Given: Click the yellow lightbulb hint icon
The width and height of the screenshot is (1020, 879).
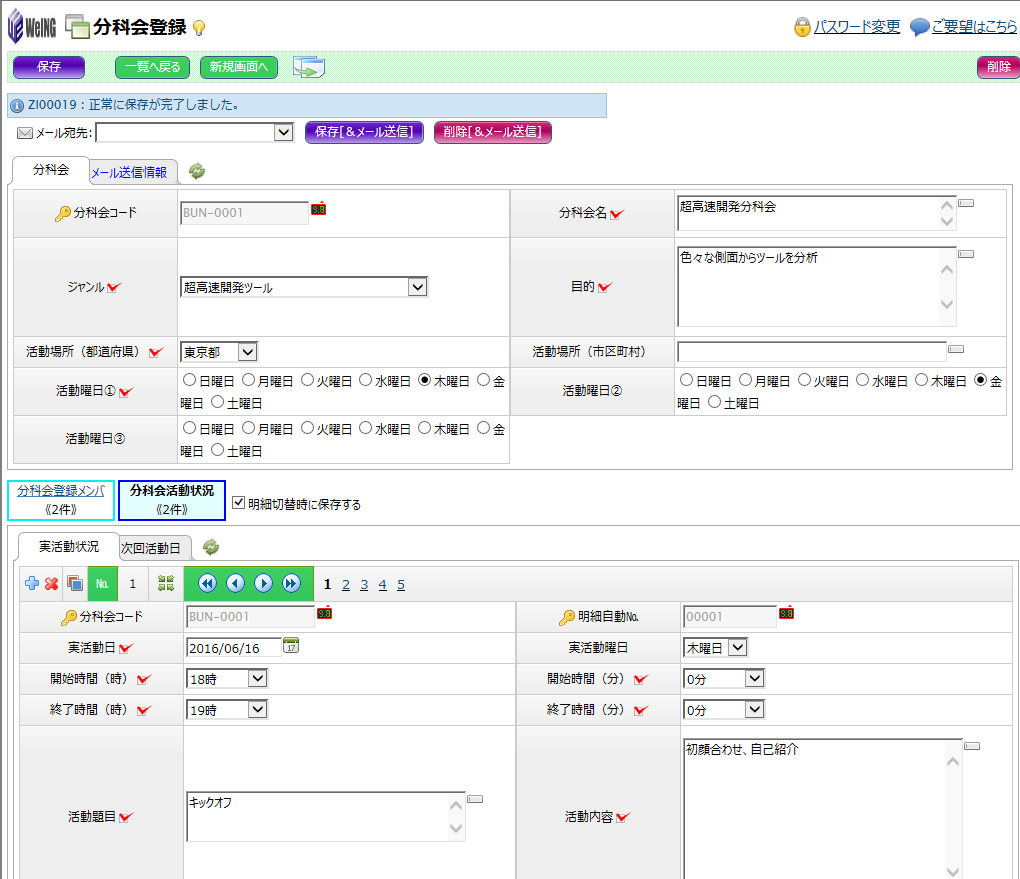Looking at the screenshot, I should 227,28.
